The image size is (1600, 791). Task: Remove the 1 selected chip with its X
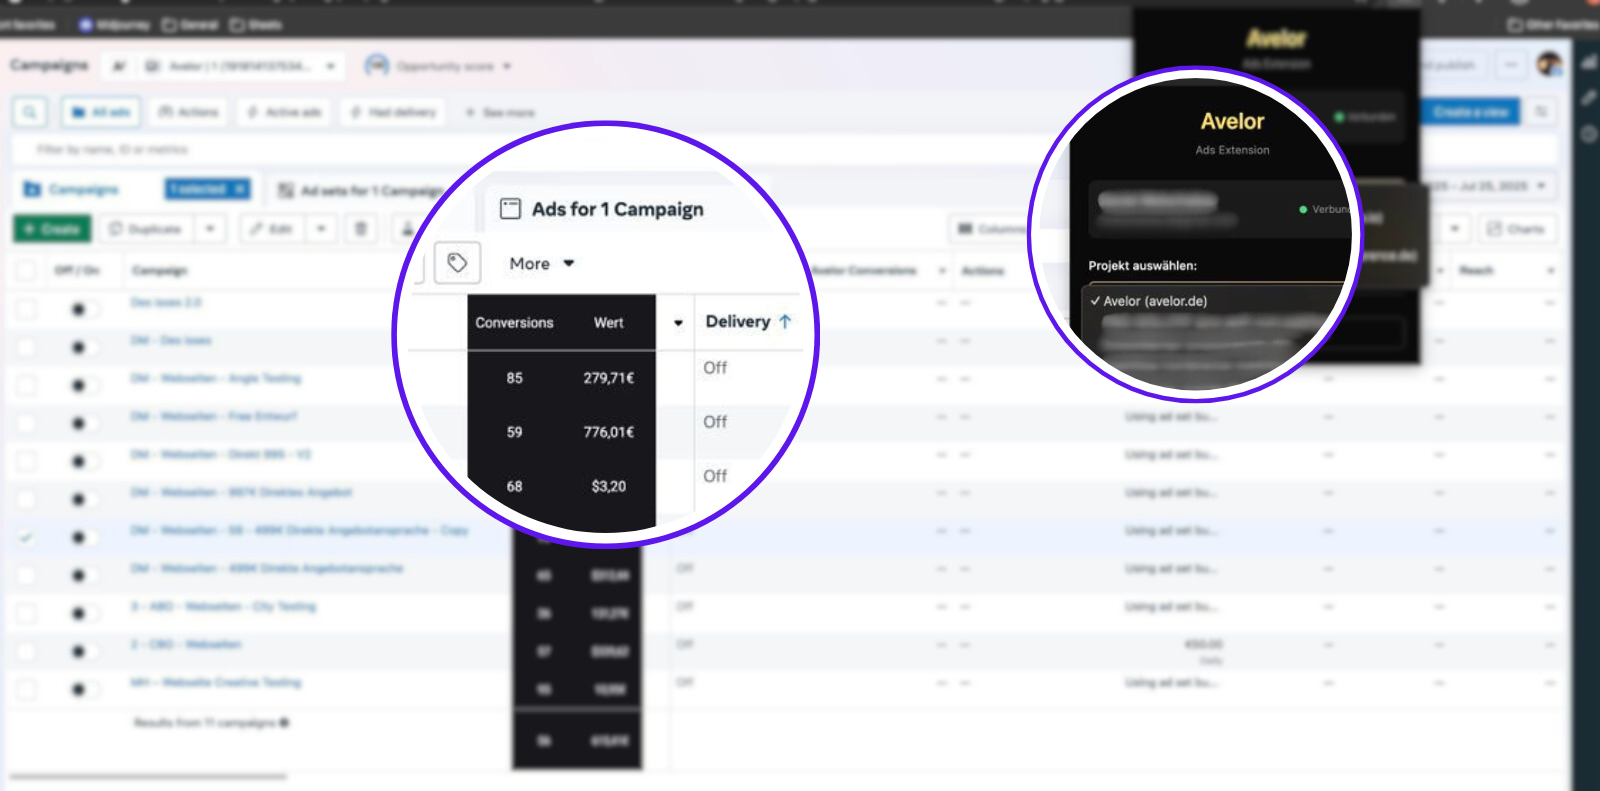click(240, 189)
